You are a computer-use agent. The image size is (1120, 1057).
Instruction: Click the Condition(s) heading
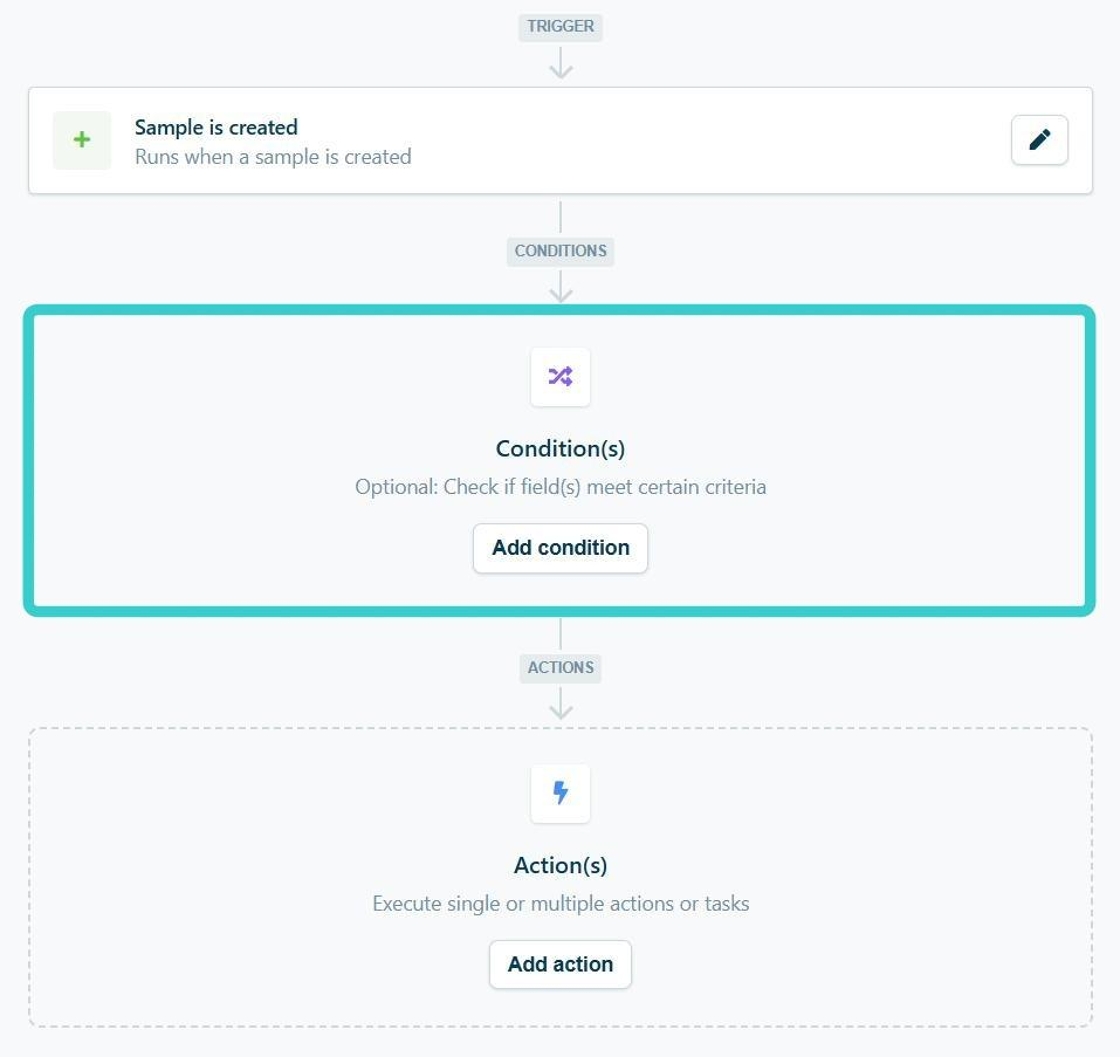tap(561, 449)
